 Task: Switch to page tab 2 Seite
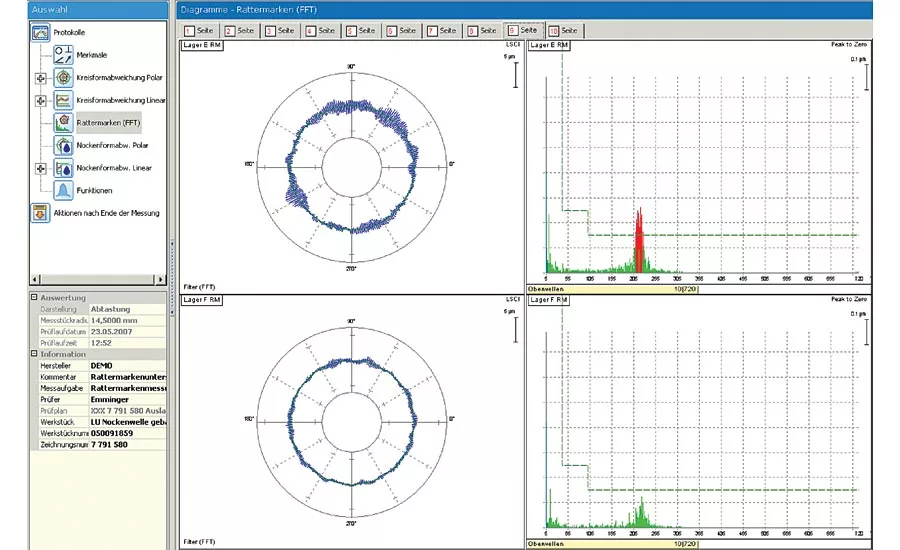point(239,31)
